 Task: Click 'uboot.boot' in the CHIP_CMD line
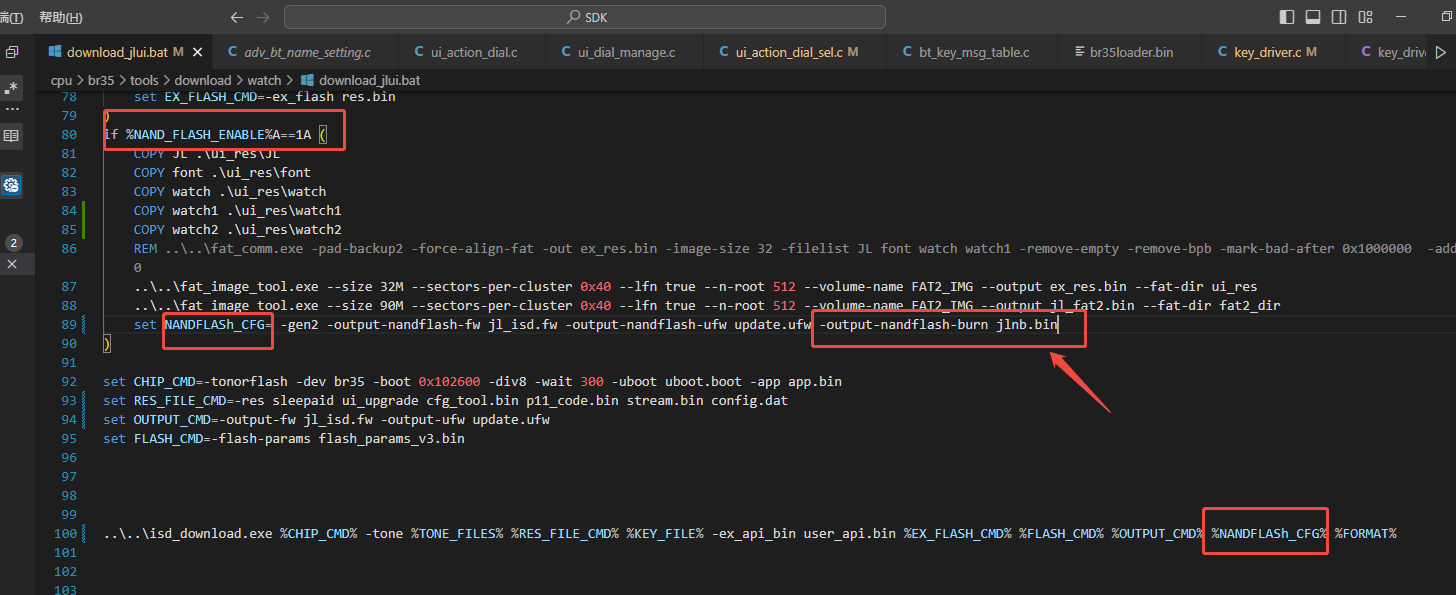(707, 382)
